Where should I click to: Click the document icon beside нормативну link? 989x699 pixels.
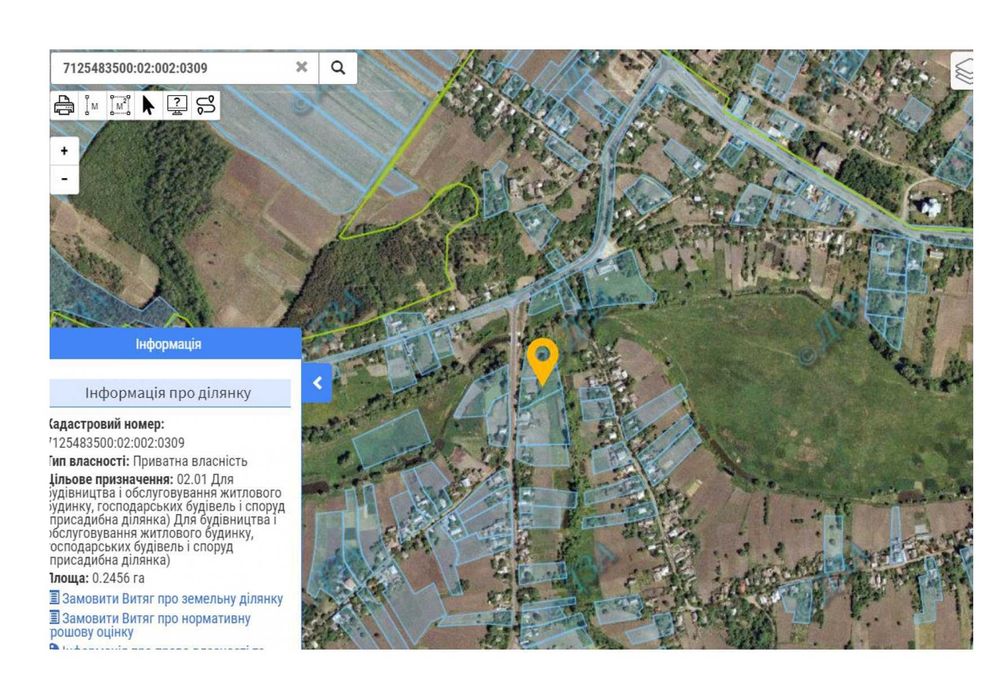[55, 617]
